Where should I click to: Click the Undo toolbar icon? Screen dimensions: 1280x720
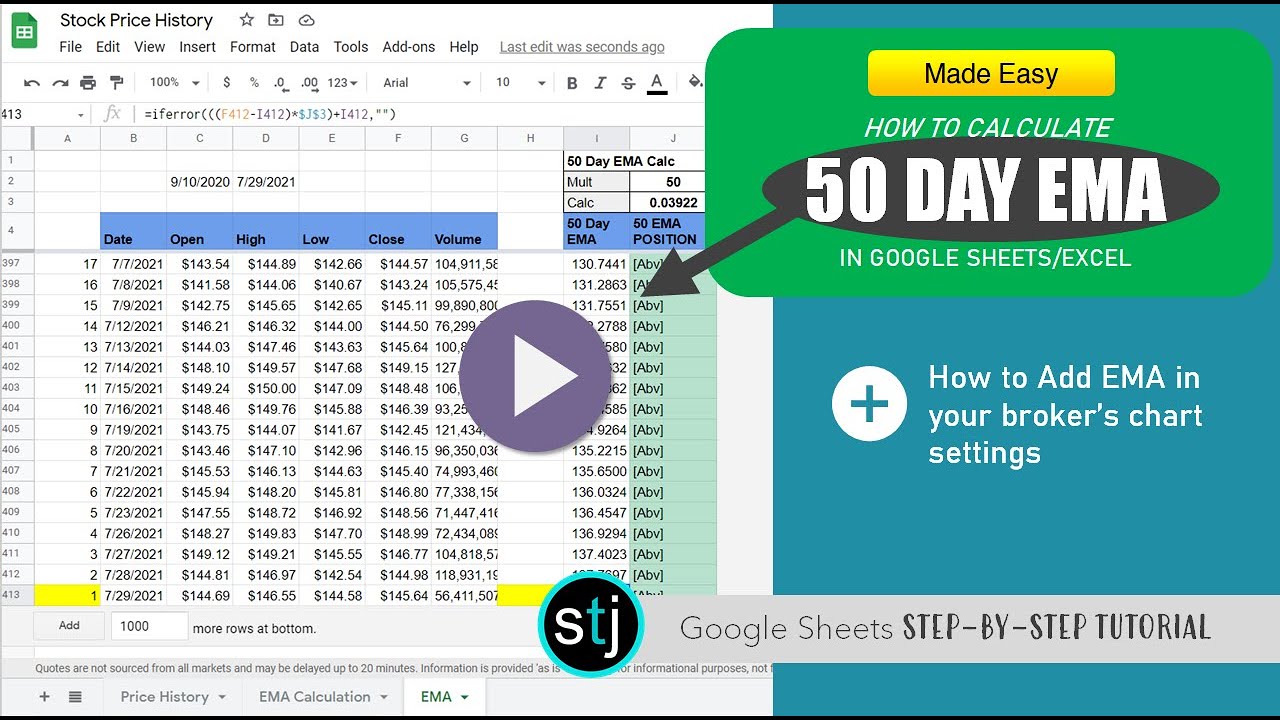tap(32, 83)
